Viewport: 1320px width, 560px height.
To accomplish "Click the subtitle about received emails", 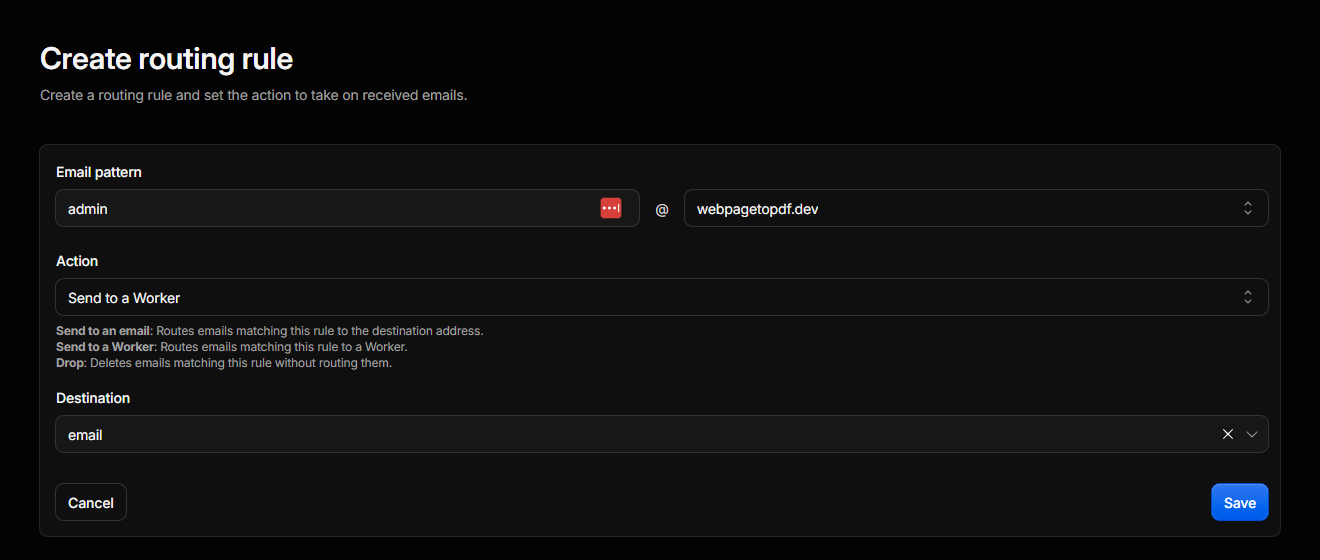I will point(254,96).
